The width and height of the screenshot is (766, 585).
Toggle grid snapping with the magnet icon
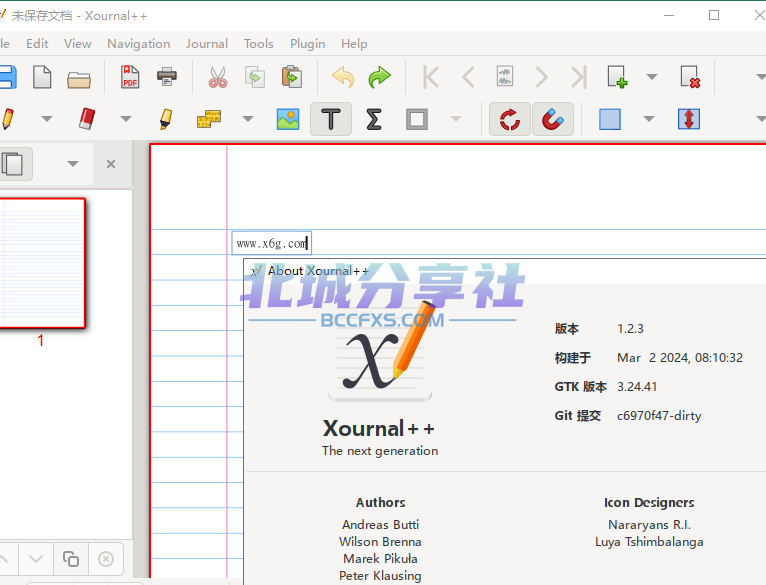point(553,119)
